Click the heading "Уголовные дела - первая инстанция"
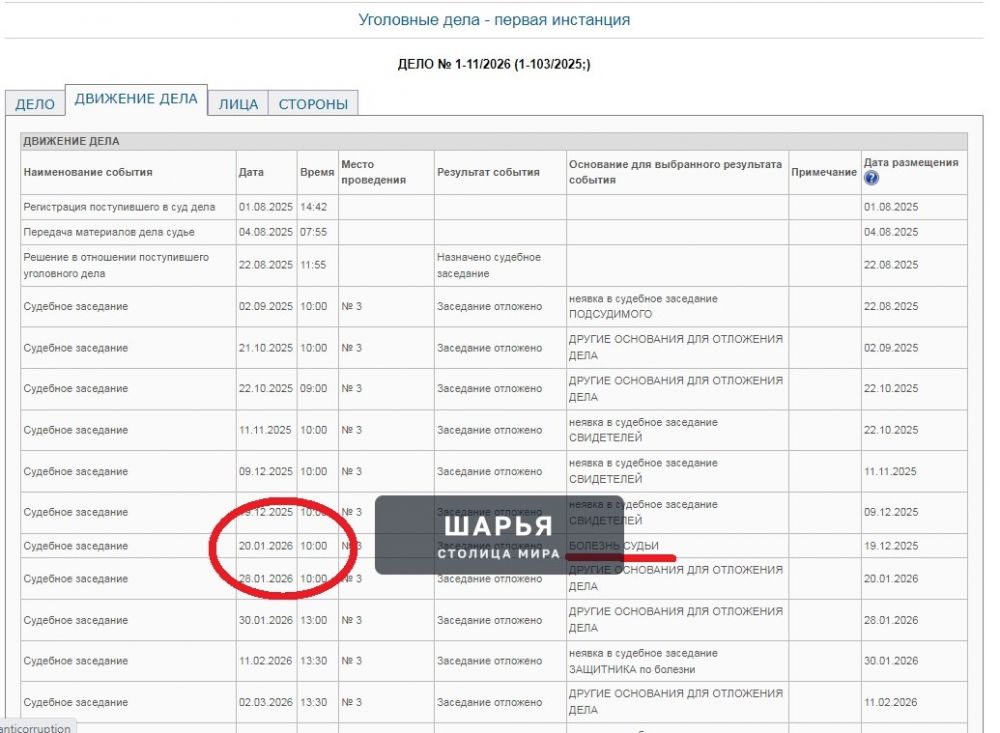 tap(494, 20)
